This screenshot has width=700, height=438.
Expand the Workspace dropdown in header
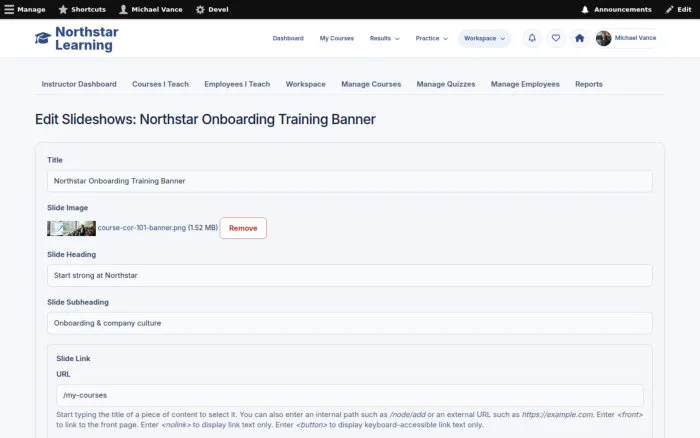click(484, 38)
